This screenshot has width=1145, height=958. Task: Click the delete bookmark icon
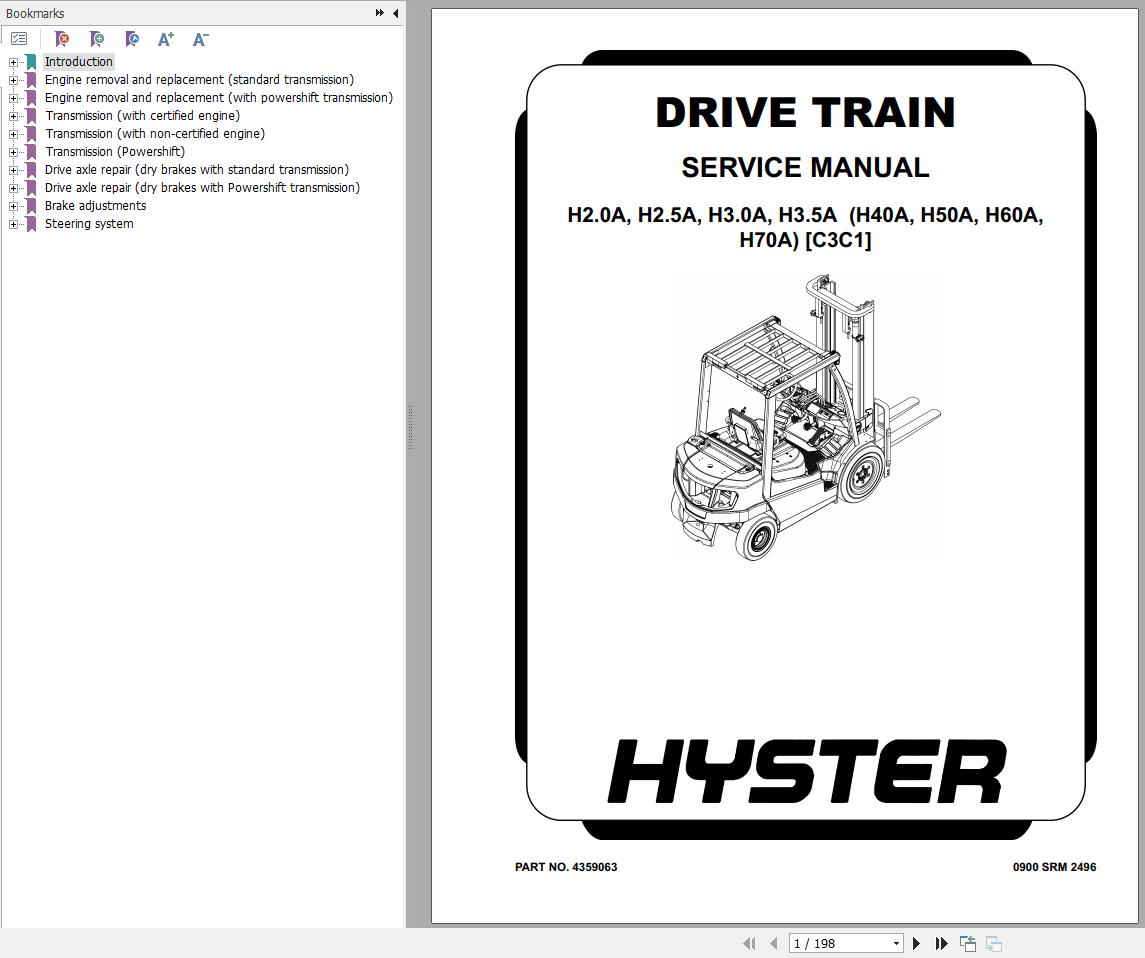62,39
